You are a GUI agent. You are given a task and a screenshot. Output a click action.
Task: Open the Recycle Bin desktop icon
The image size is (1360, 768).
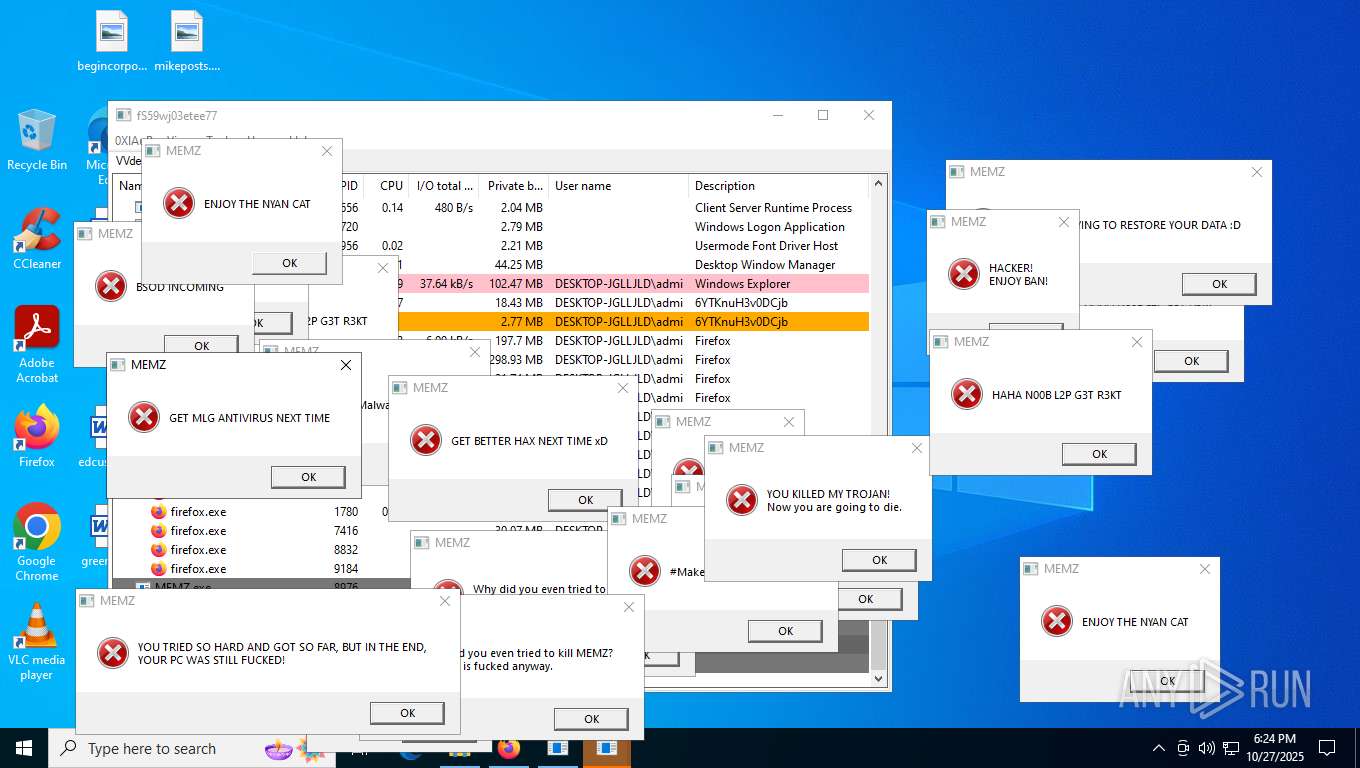pyautogui.click(x=37, y=140)
